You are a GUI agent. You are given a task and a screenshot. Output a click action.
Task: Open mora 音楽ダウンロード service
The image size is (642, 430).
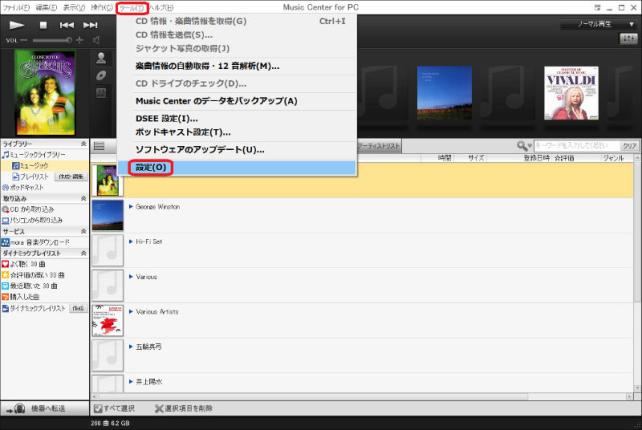(x=36, y=242)
